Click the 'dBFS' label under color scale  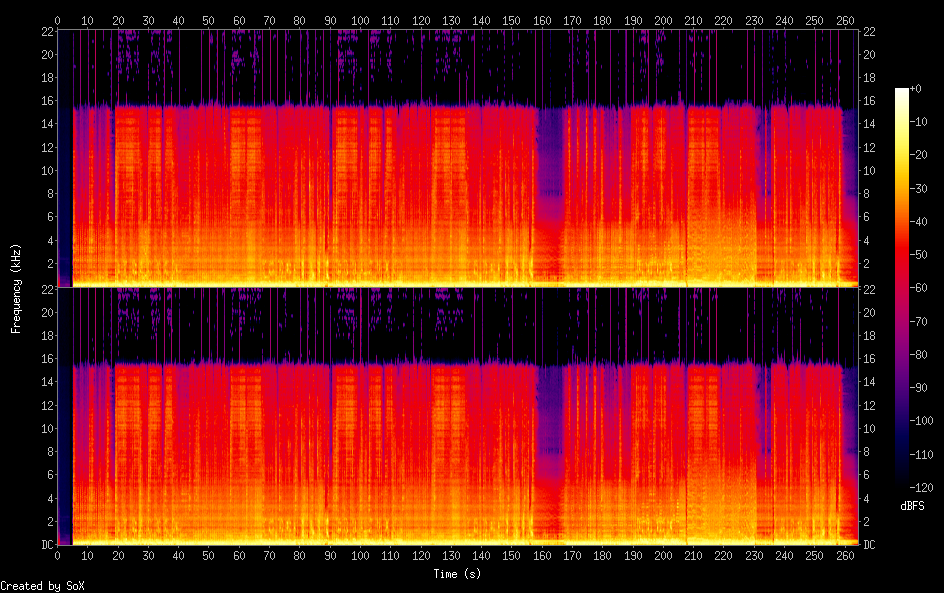coord(912,506)
